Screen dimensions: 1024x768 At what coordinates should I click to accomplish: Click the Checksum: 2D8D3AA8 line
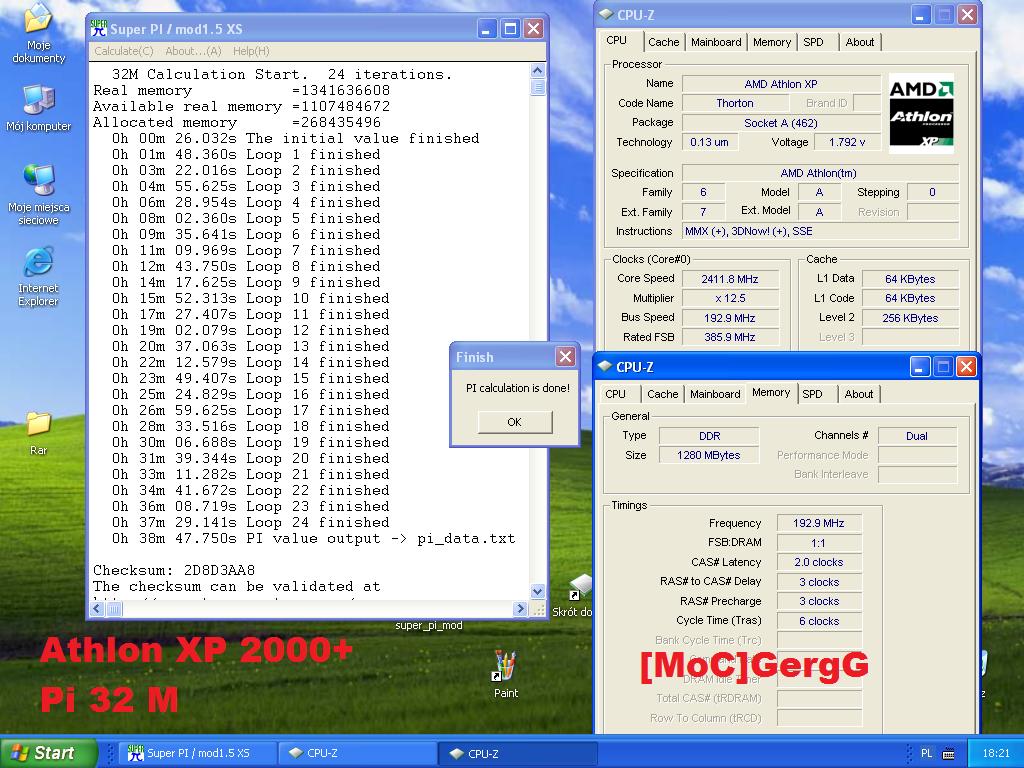174,570
